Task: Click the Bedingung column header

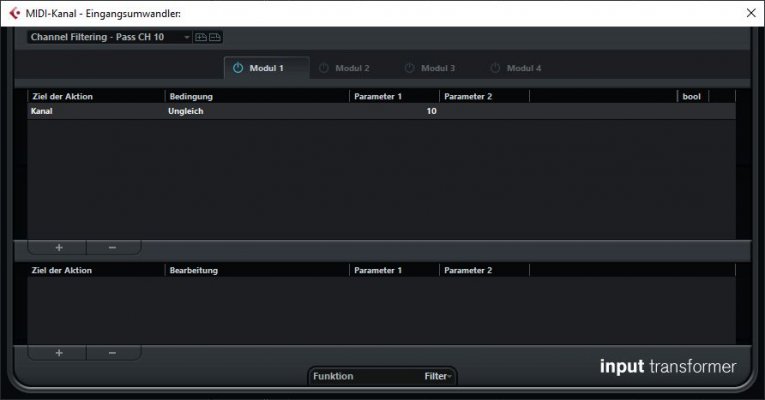Action: tap(257, 97)
